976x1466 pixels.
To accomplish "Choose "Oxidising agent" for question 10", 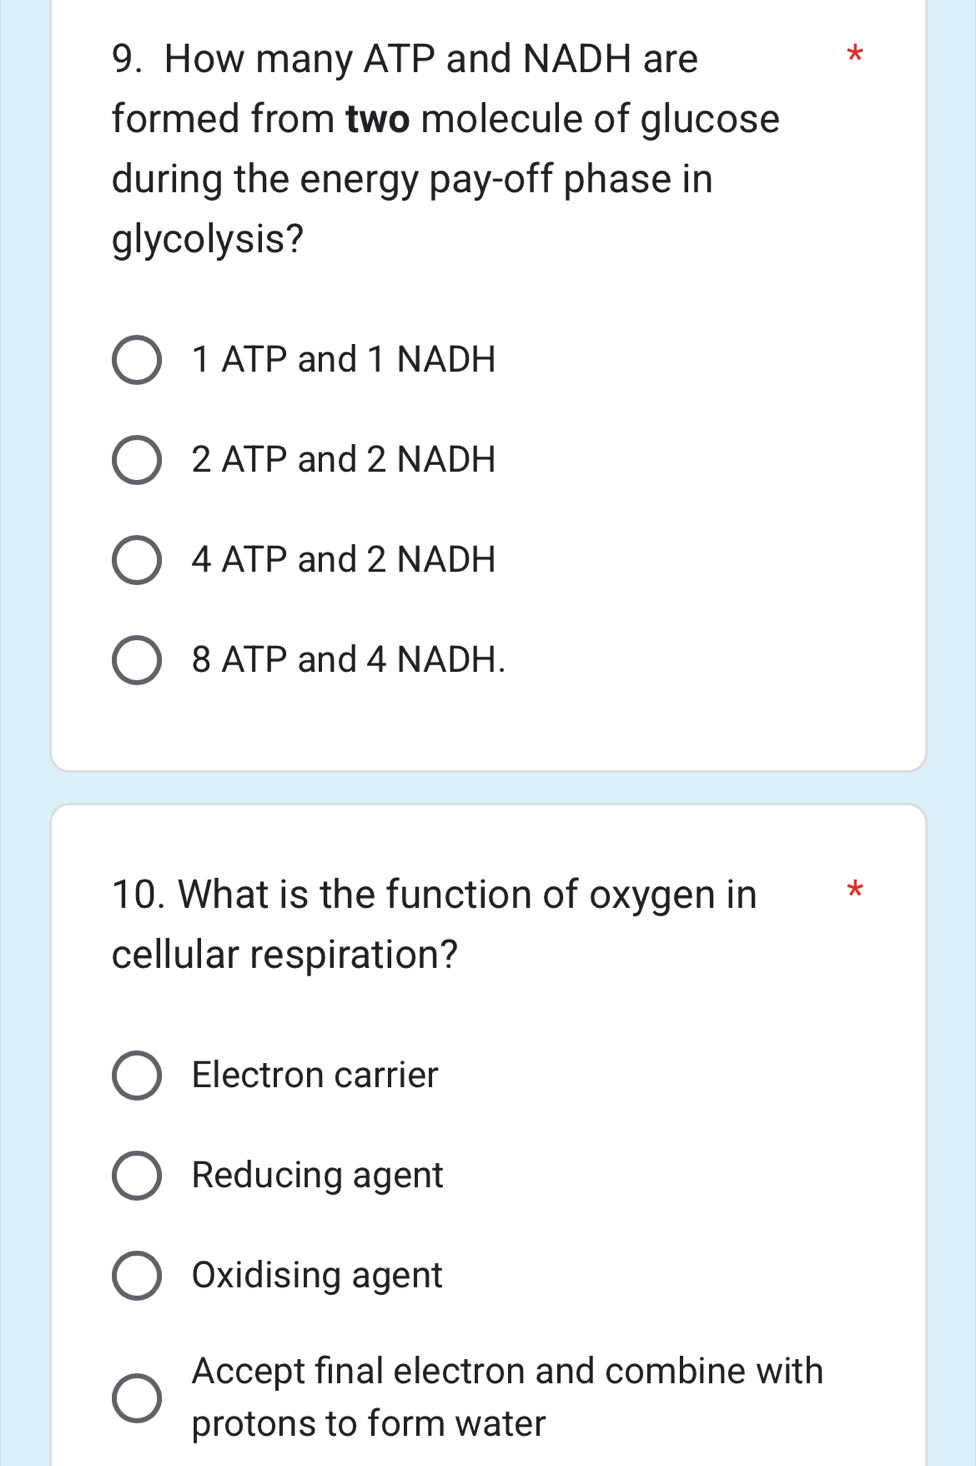I will coord(138,1277).
